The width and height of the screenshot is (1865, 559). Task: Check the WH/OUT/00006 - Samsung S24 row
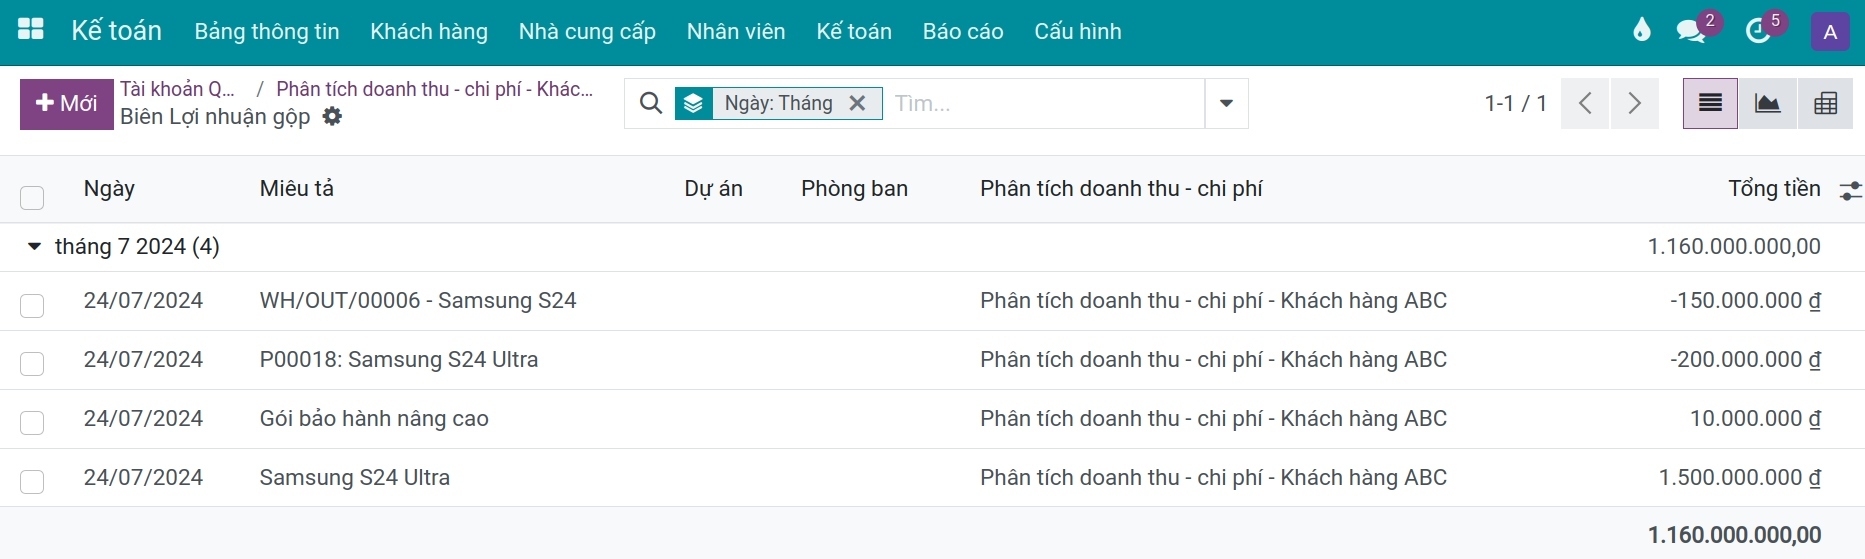32,305
